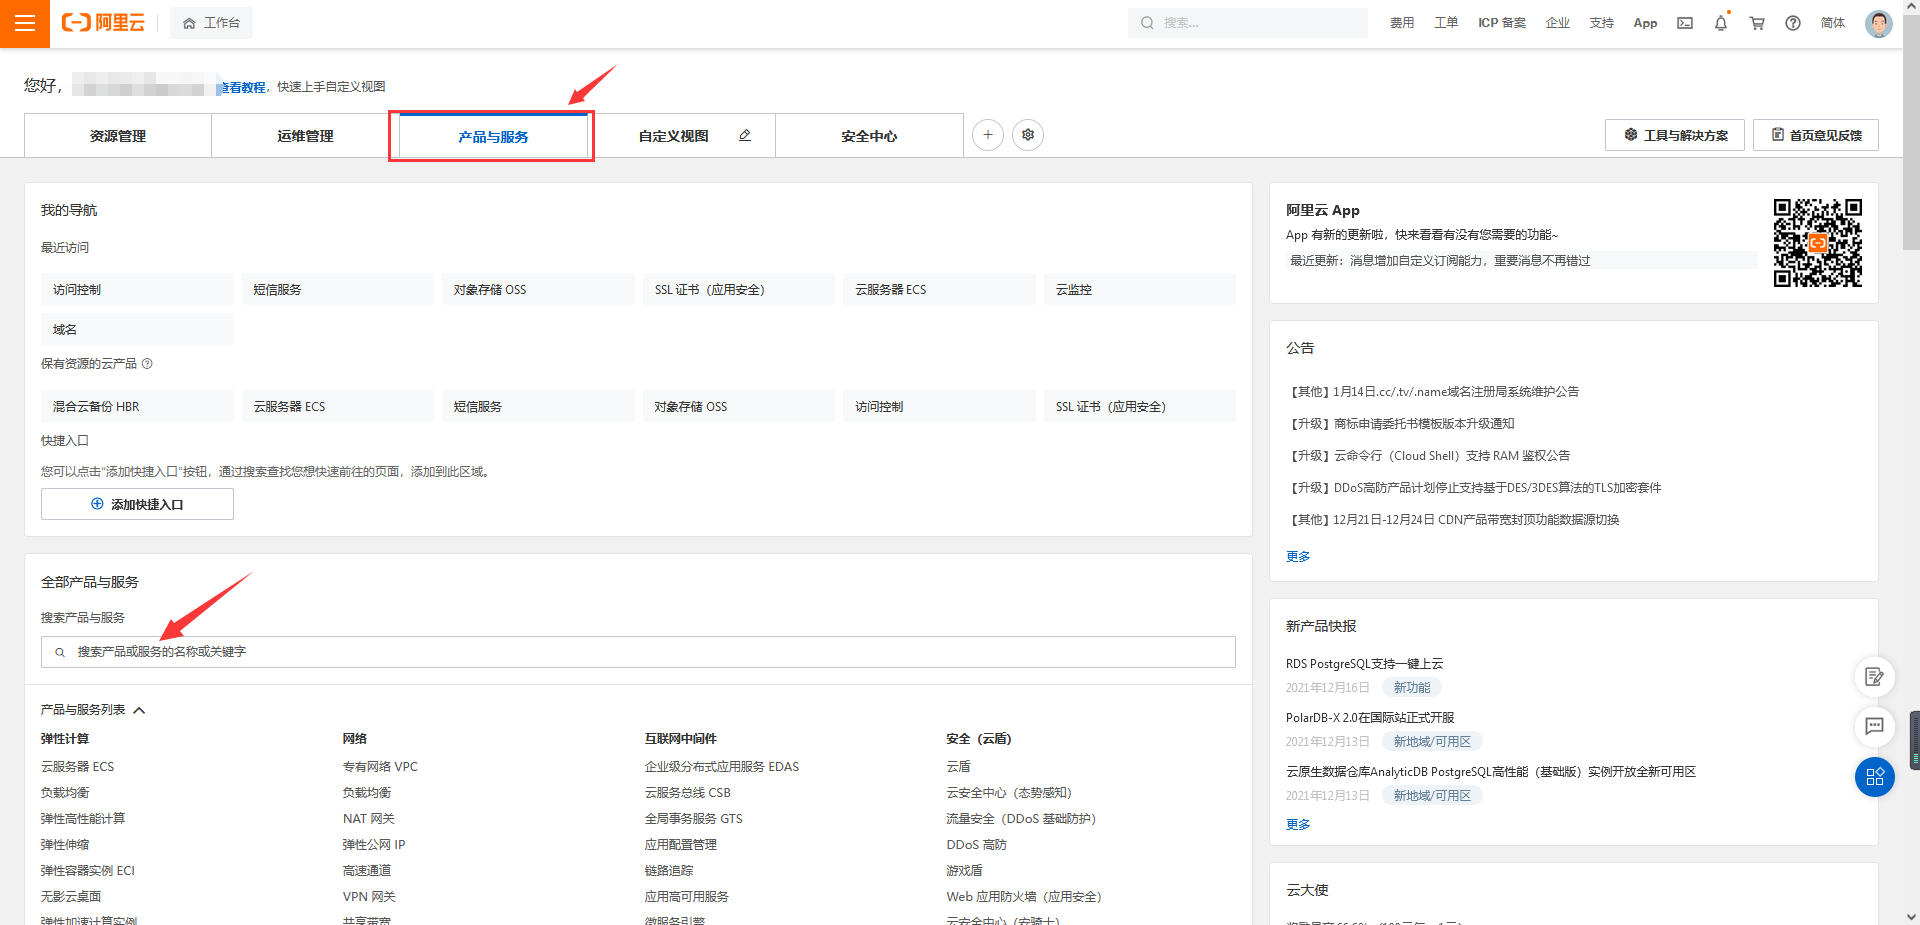Image resolution: width=1920 pixels, height=925 pixels.
Task: Open notifications bell icon
Action: (x=1721, y=23)
